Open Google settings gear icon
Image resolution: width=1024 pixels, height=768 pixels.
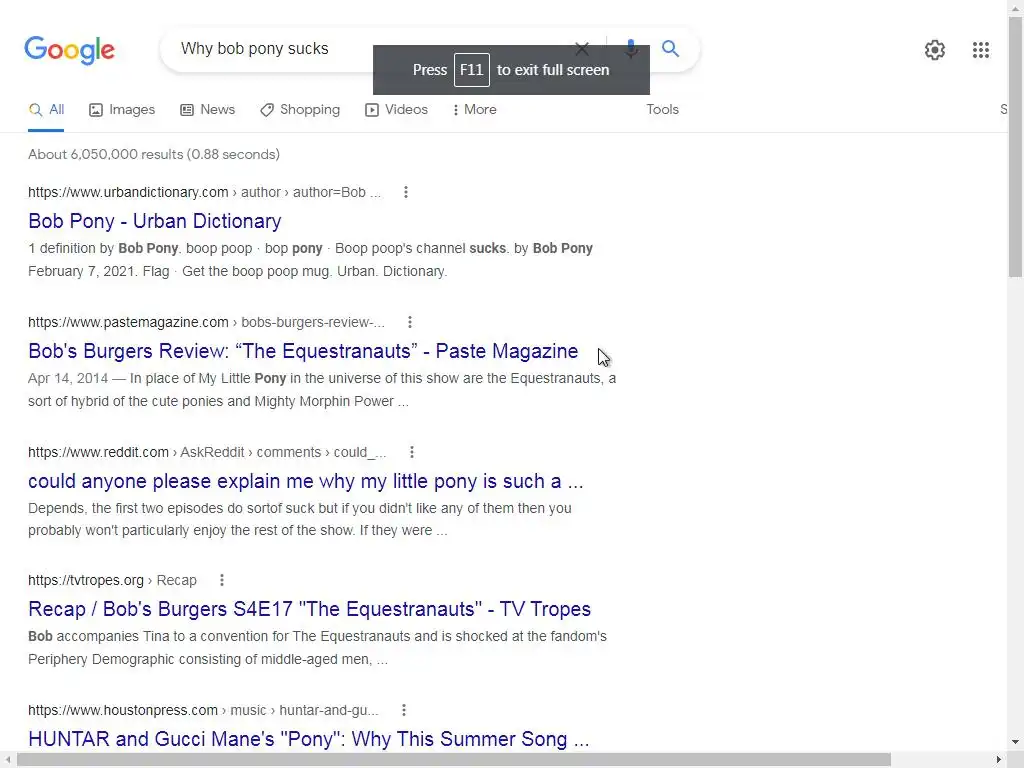tap(935, 50)
